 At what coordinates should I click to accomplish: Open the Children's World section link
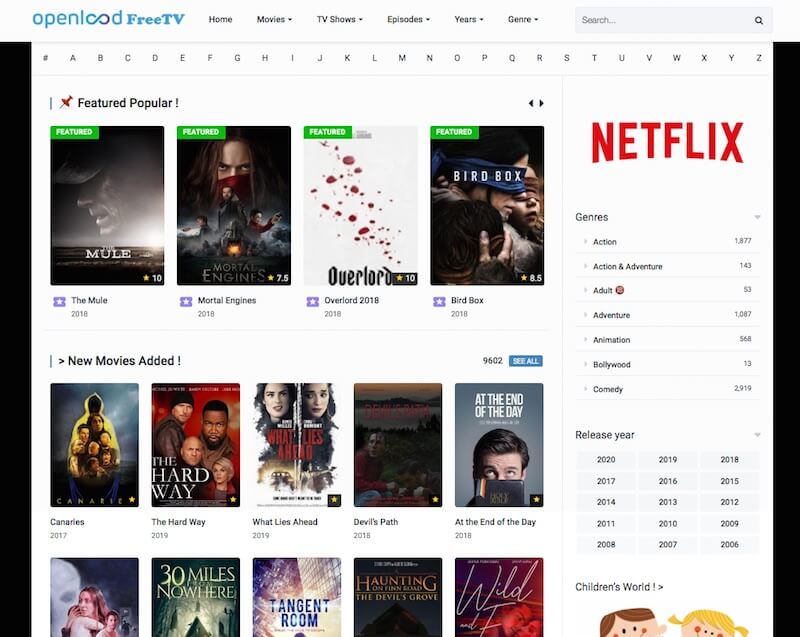click(619, 587)
